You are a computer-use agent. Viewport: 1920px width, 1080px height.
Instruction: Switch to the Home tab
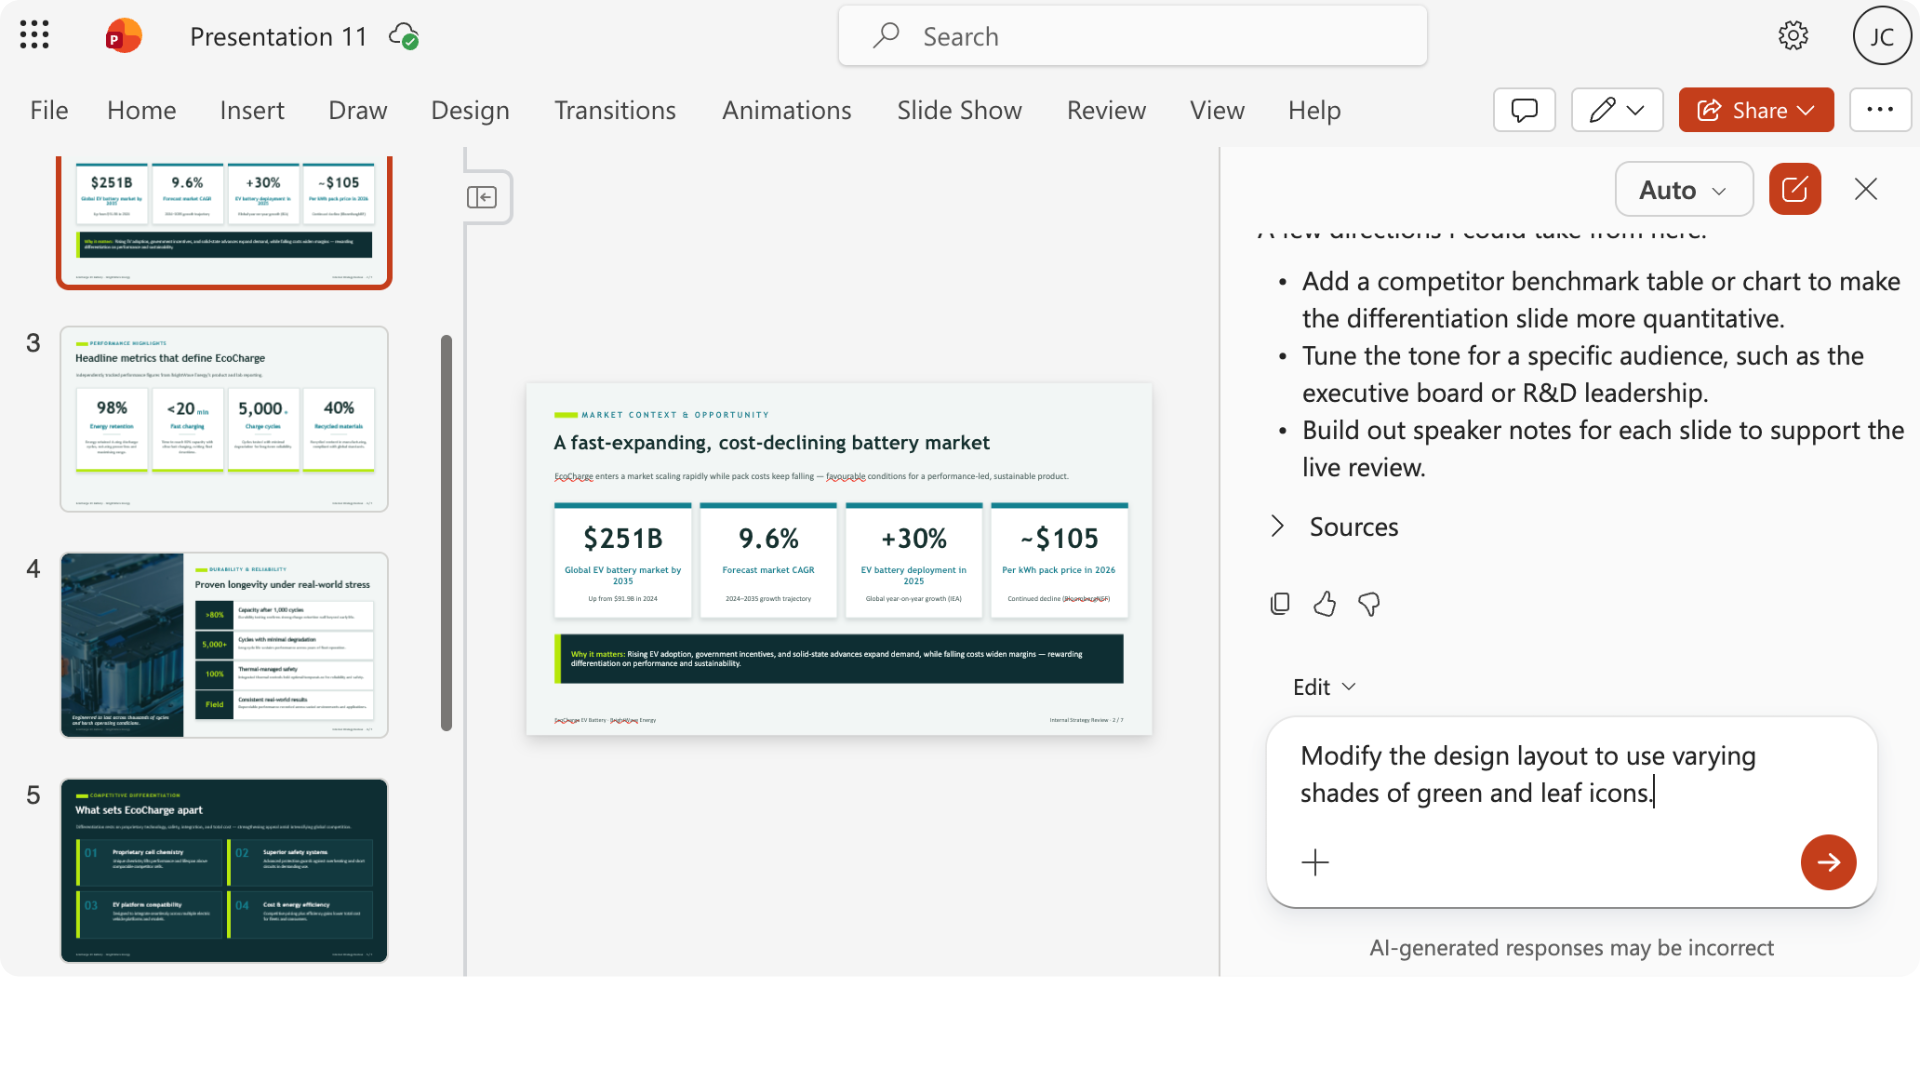pos(141,110)
